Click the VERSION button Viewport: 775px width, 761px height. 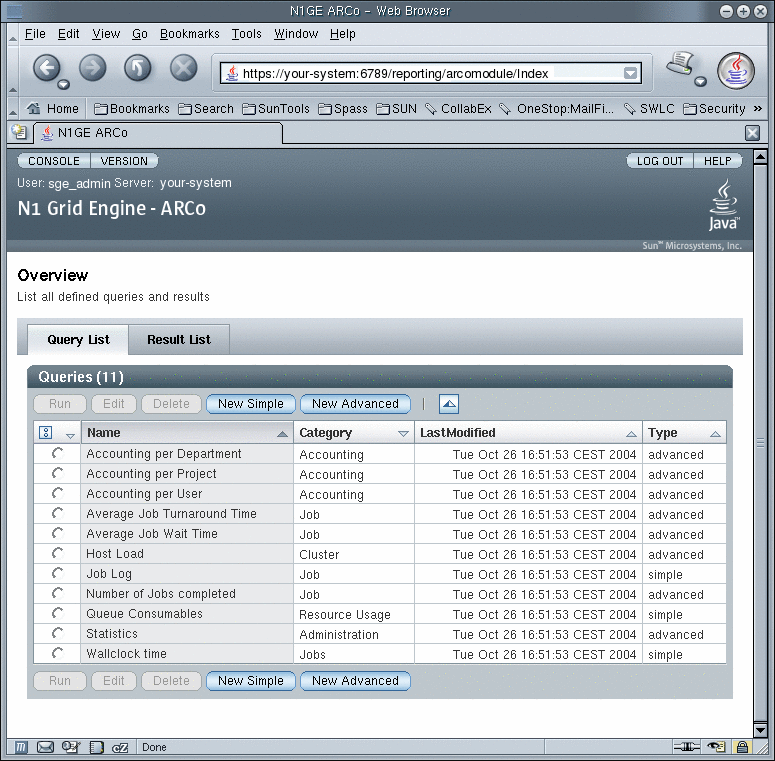pyautogui.click(x=124, y=161)
